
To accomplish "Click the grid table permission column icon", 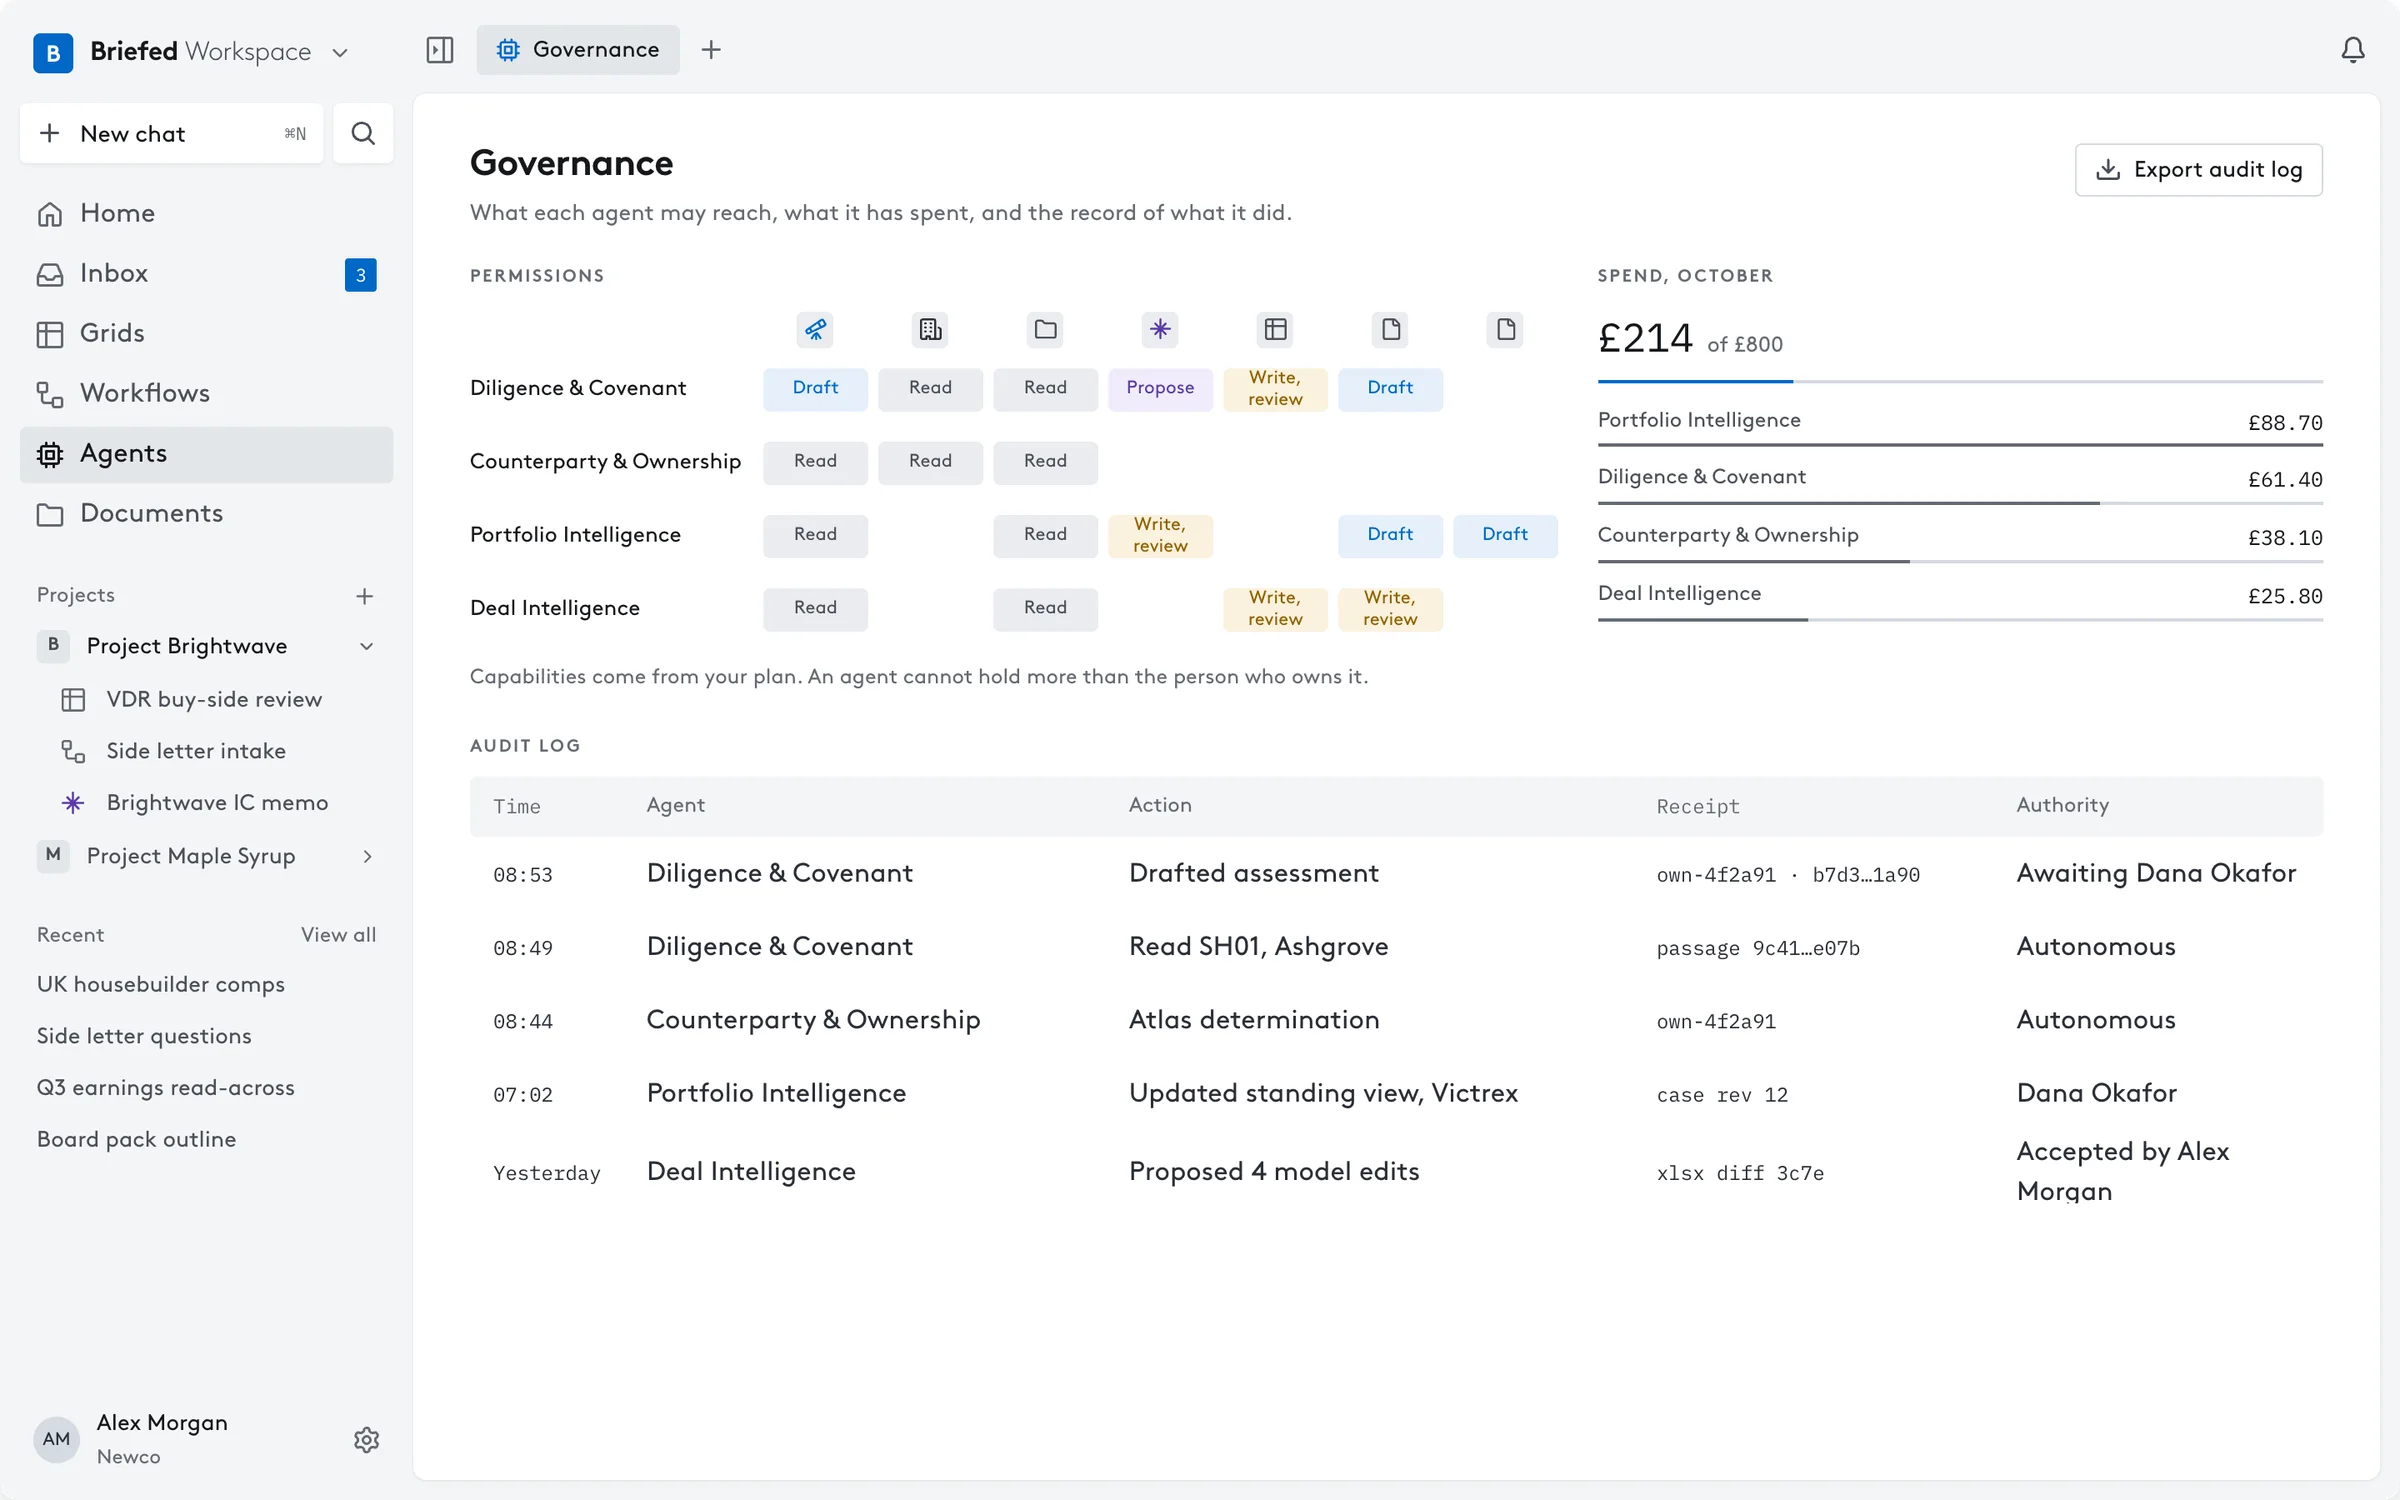I will 1275,329.
